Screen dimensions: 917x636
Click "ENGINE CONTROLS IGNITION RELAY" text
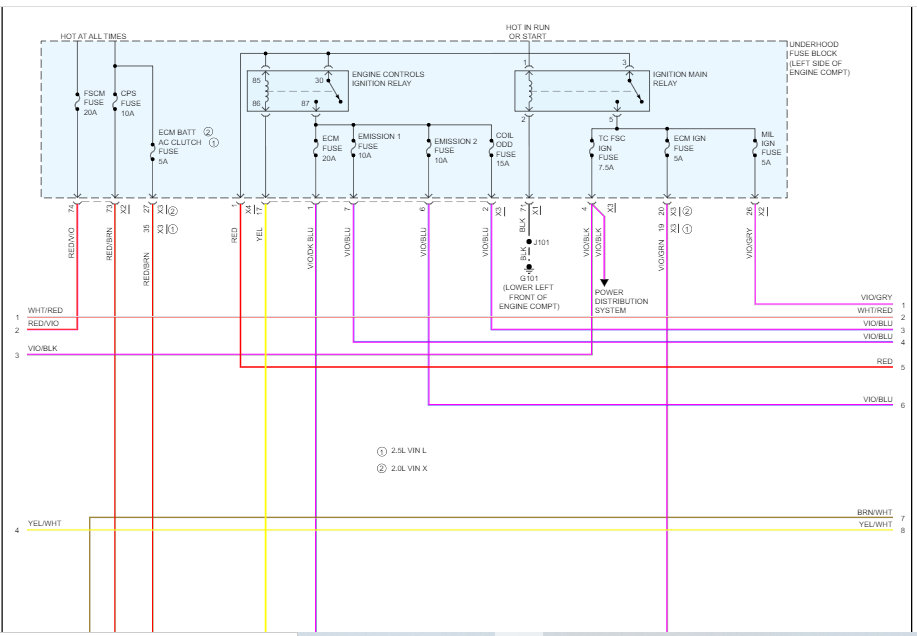pyautogui.click(x=388, y=78)
